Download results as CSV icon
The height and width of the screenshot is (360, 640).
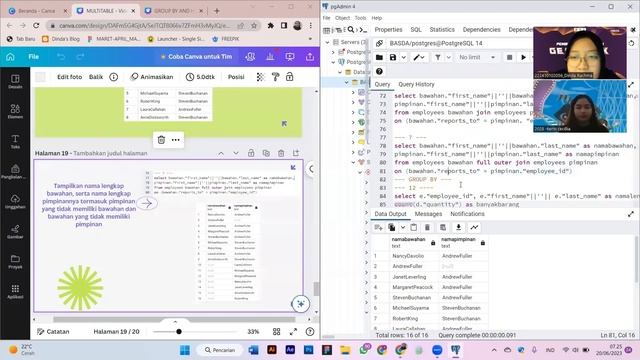point(458,227)
